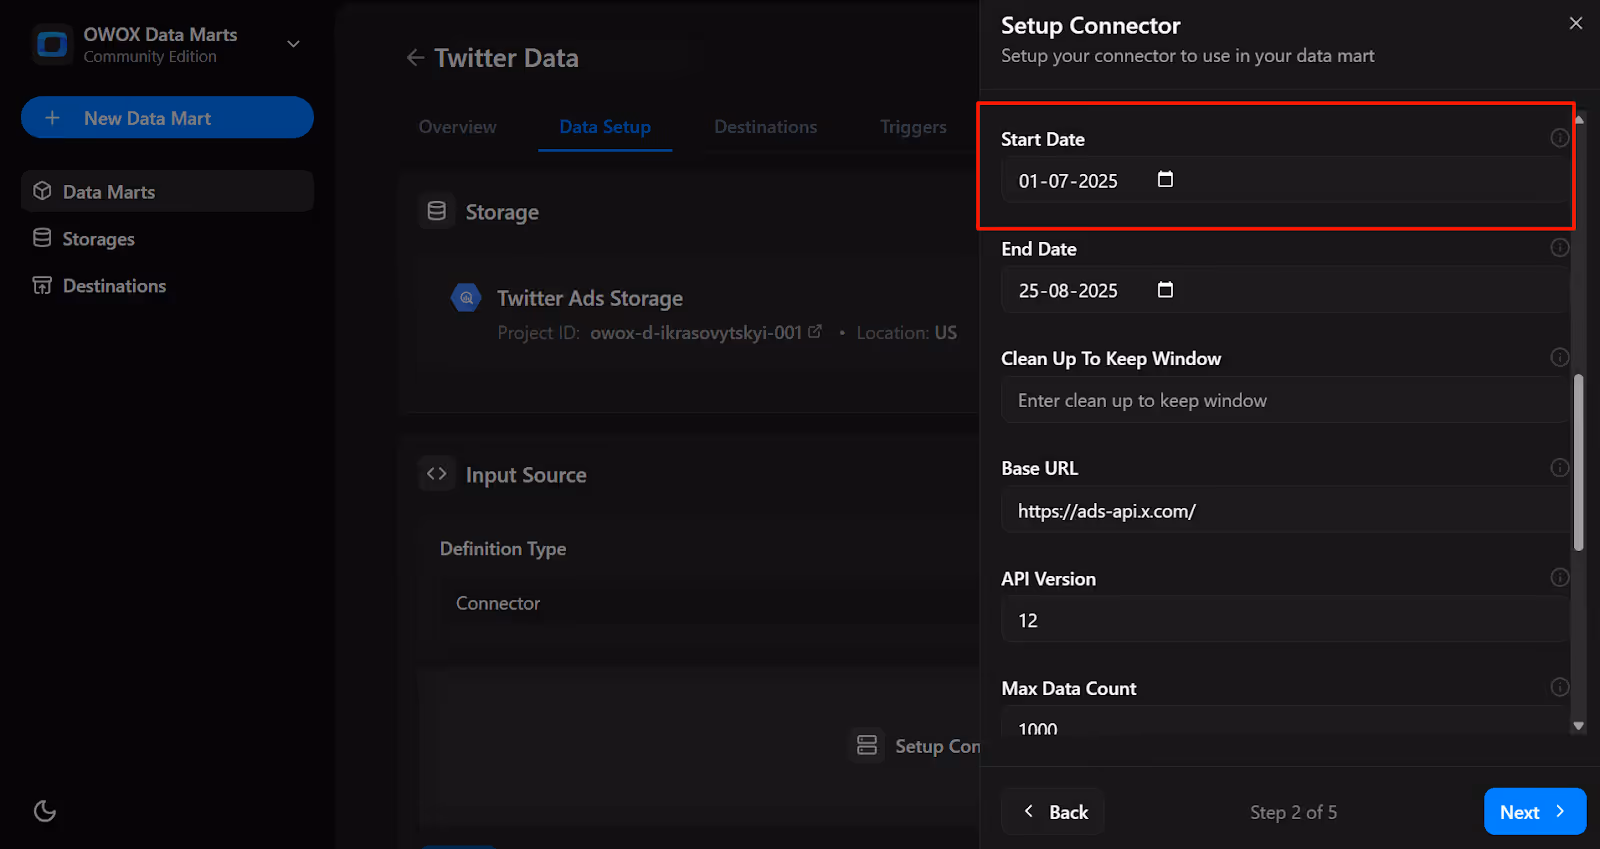Click the Next button
Screen dimensions: 1600x849
click(1535, 811)
